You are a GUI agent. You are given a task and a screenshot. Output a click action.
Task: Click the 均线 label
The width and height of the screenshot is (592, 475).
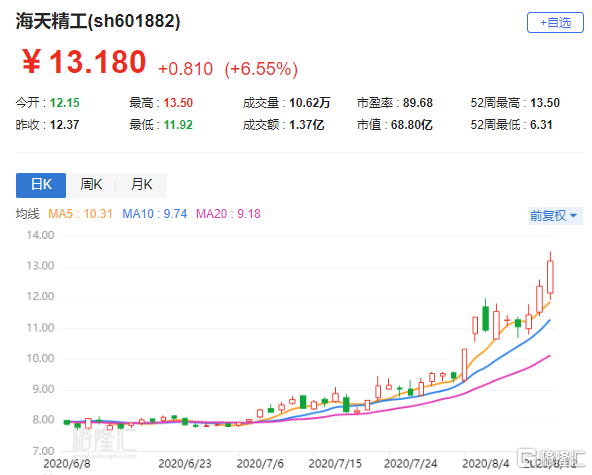coord(28,214)
